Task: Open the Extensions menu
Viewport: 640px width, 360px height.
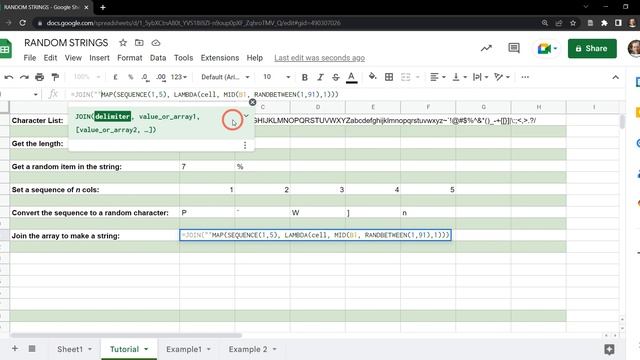Action: [220, 58]
